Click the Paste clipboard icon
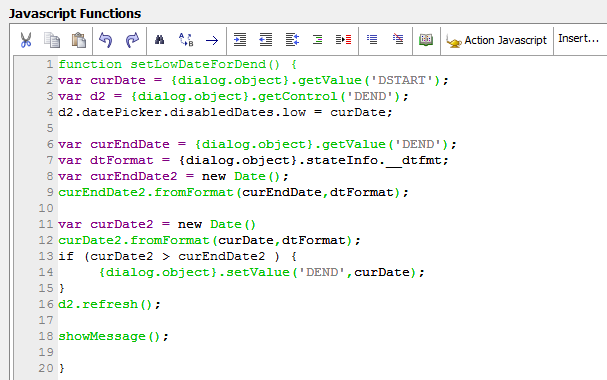 (79, 40)
